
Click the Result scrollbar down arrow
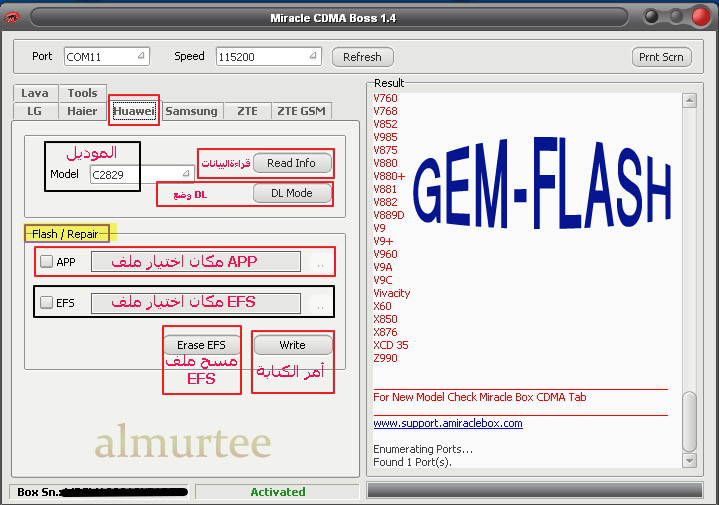point(690,460)
